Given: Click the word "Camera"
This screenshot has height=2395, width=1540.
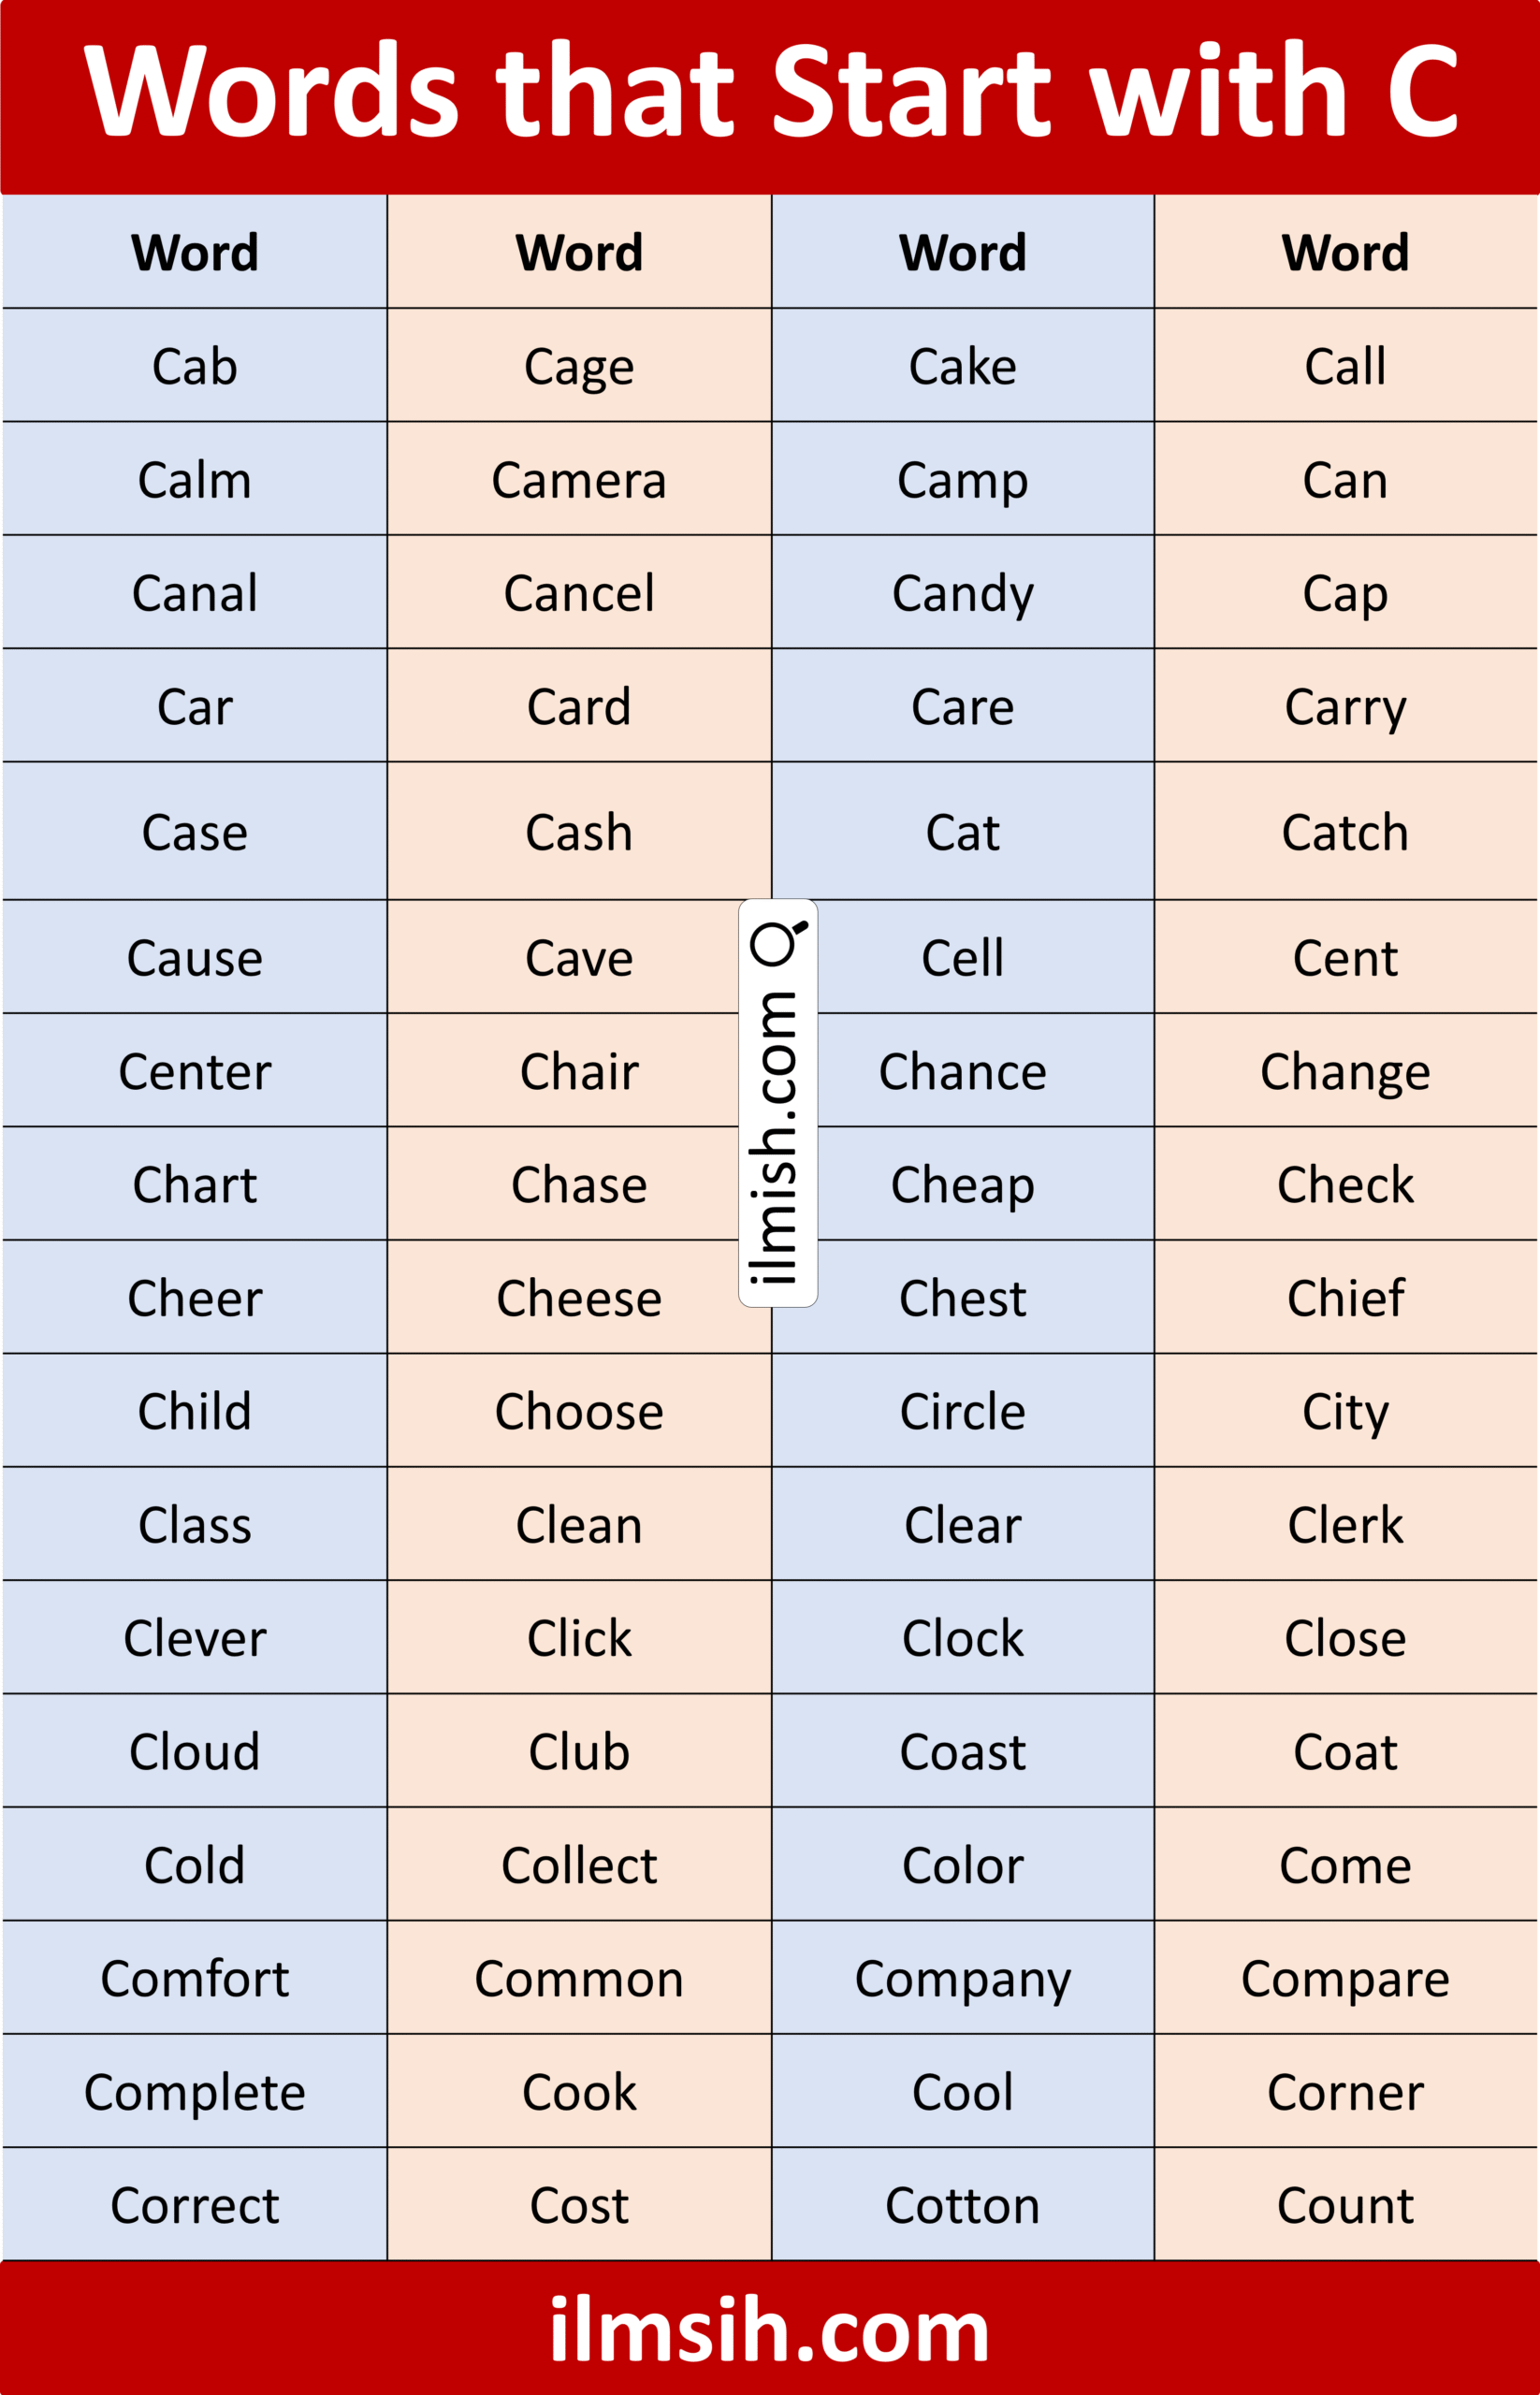Looking at the screenshot, I should pyautogui.click(x=579, y=480).
